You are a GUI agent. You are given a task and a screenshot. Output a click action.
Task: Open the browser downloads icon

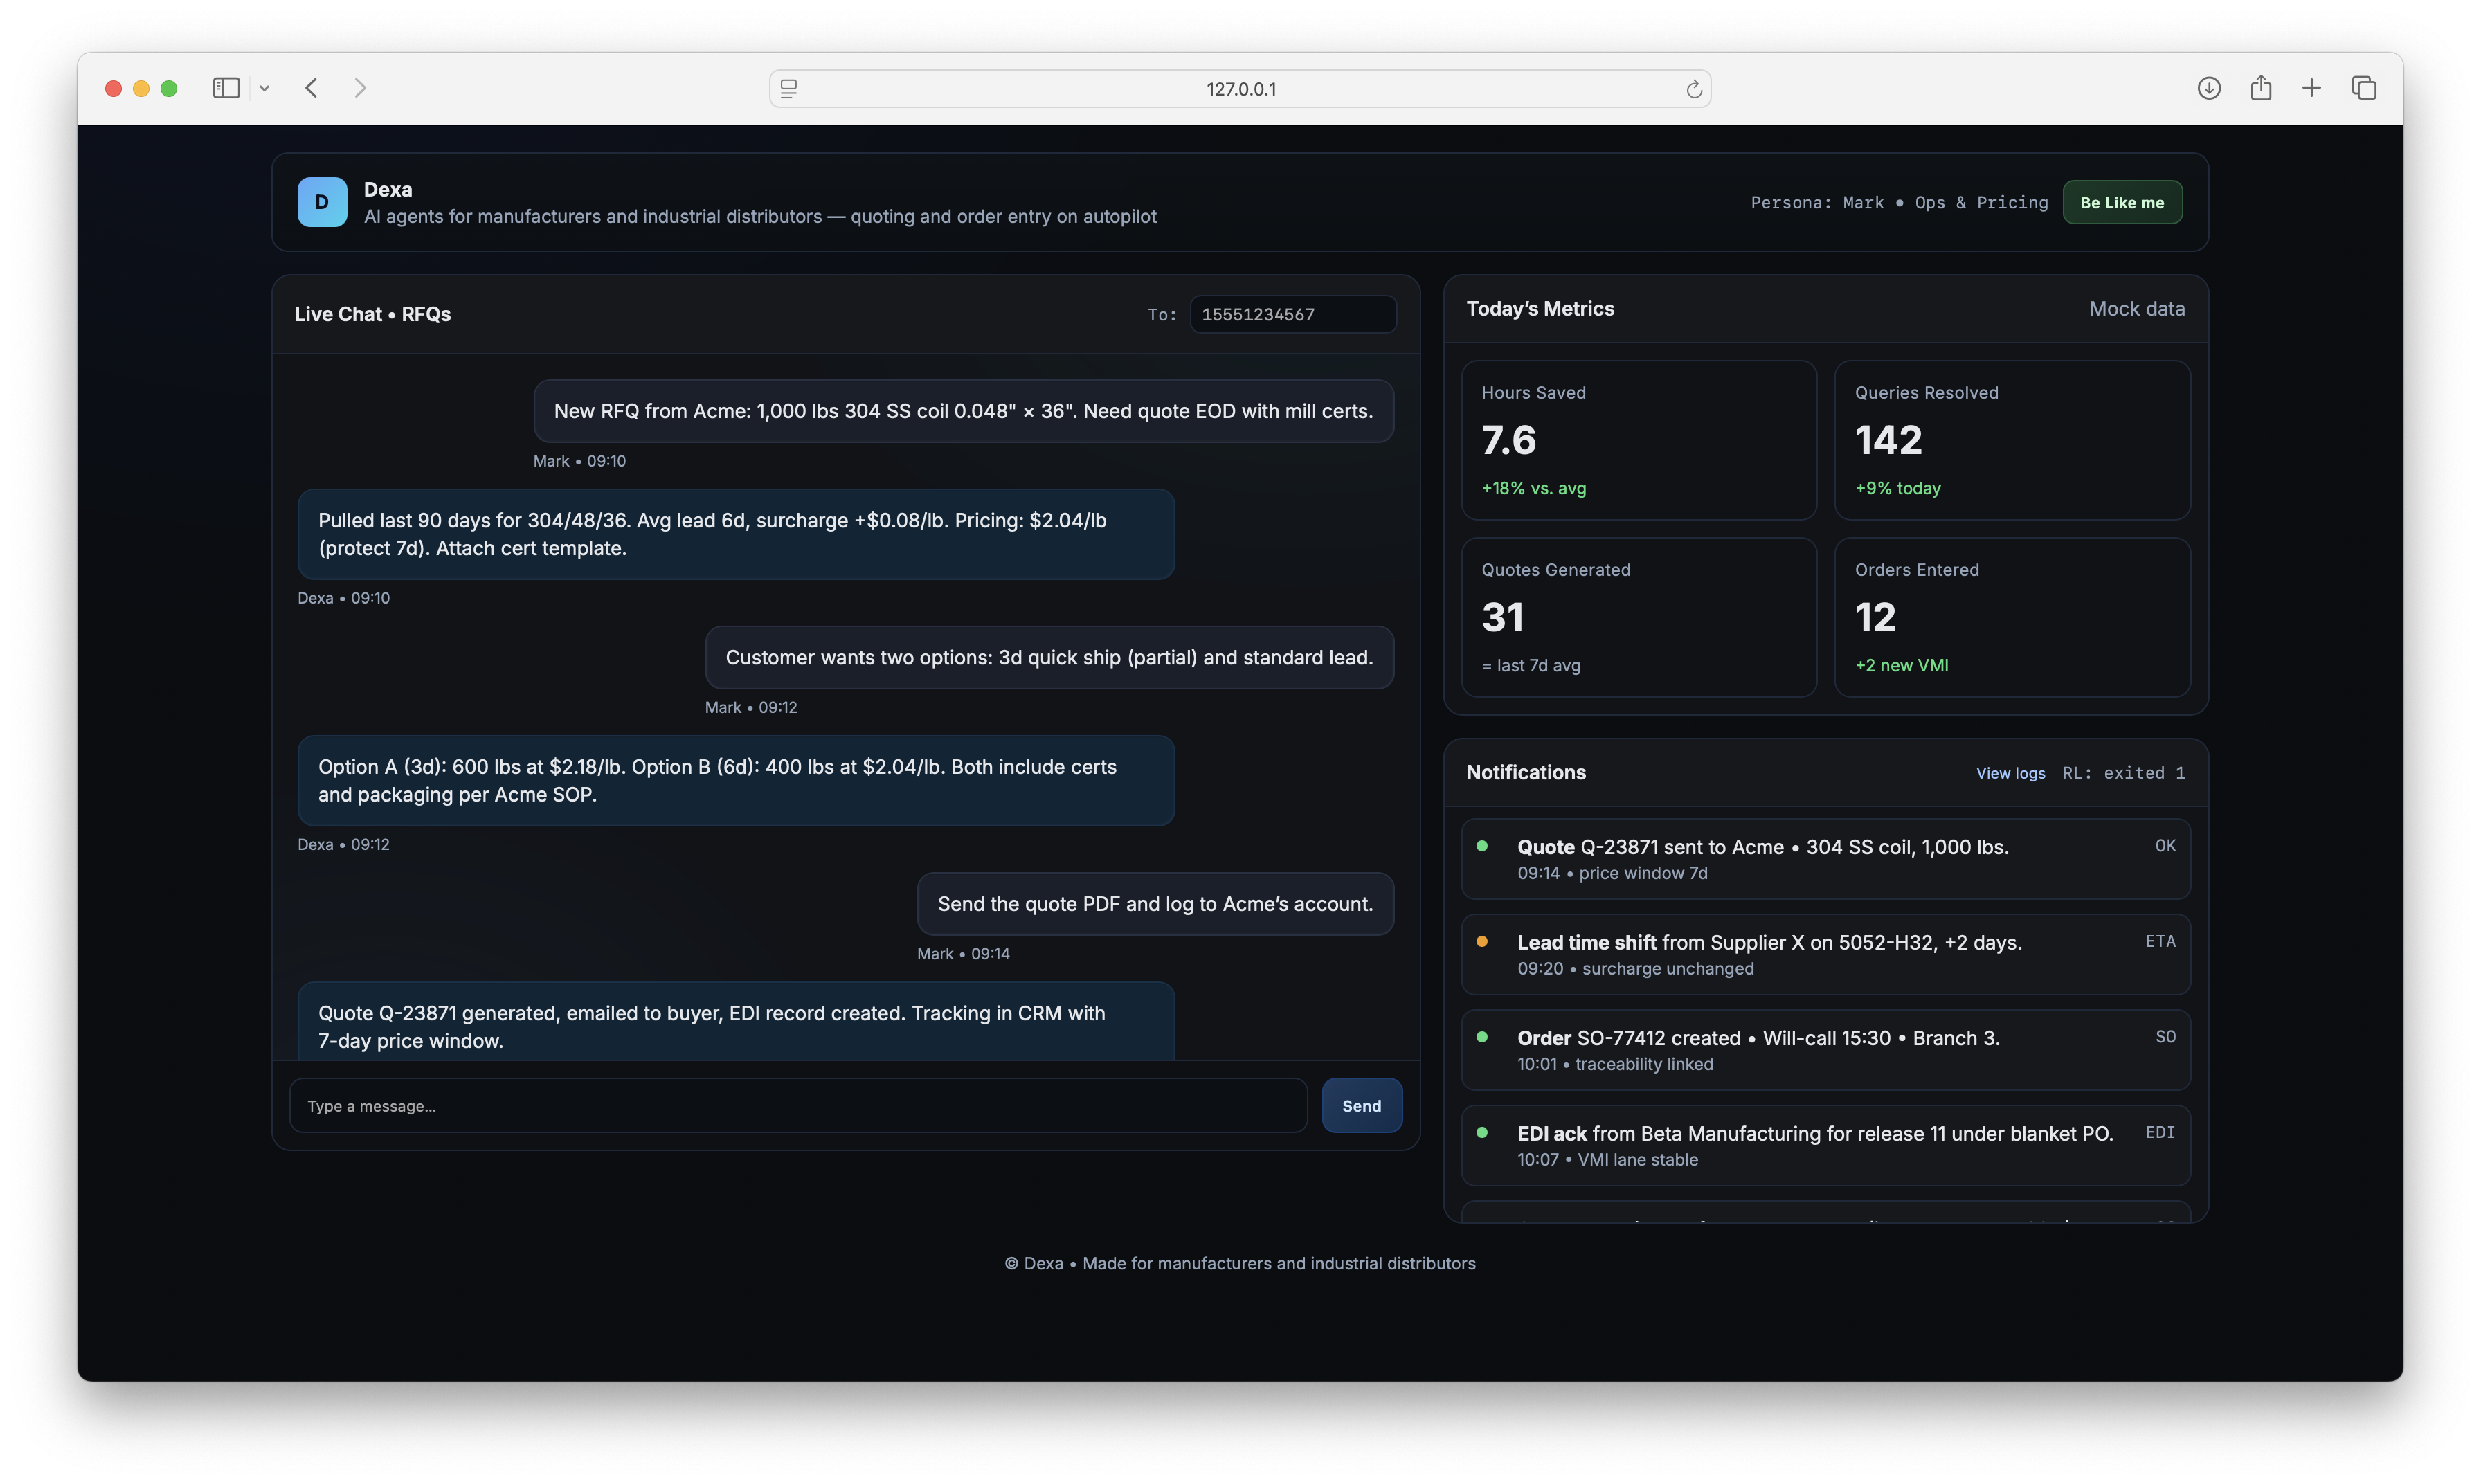pyautogui.click(x=2209, y=88)
